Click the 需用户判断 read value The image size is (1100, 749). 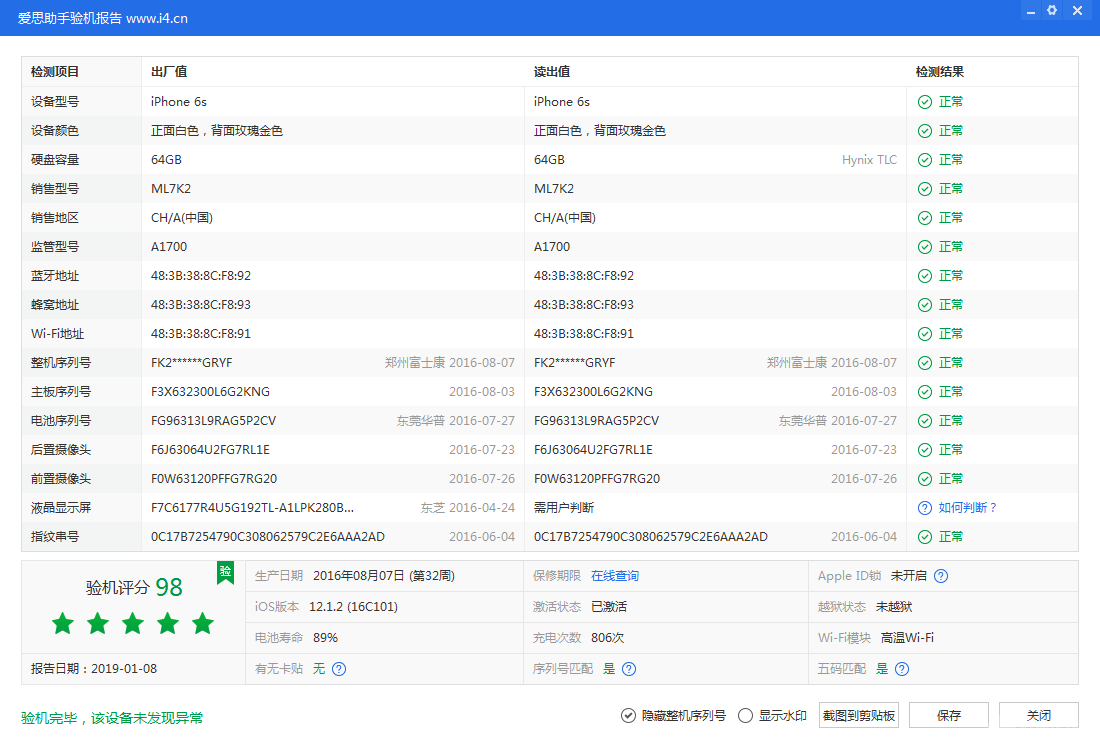[564, 508]
